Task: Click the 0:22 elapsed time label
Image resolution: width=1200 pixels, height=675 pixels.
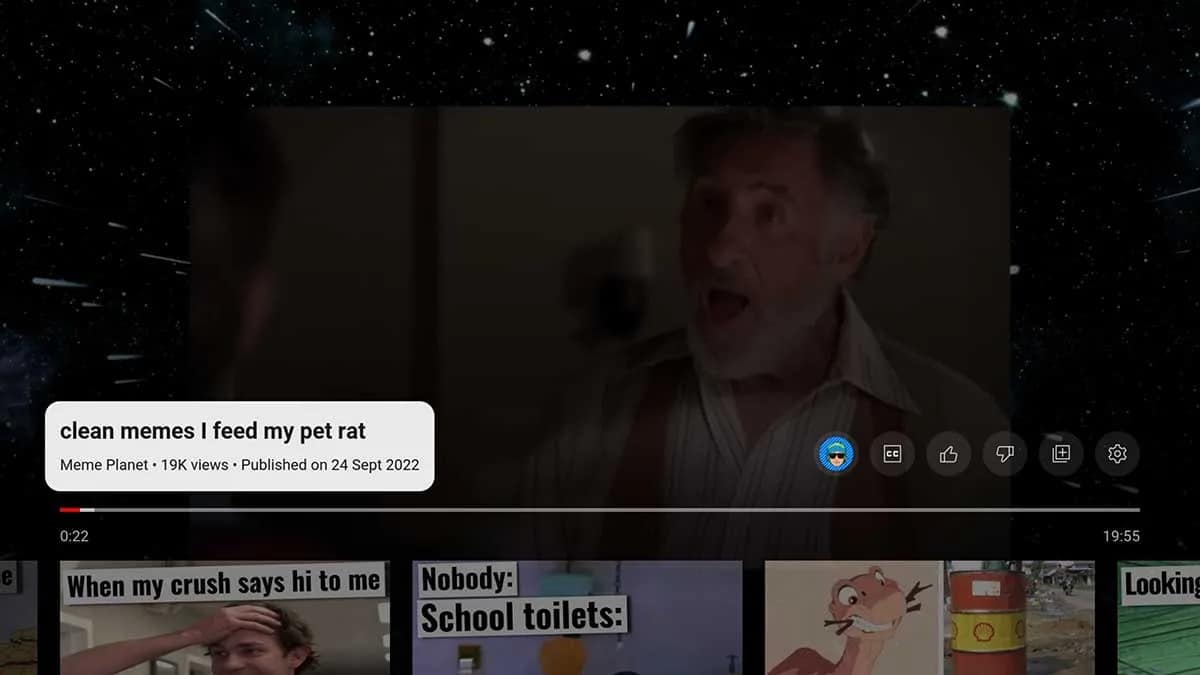Action: tap(74, 536)
